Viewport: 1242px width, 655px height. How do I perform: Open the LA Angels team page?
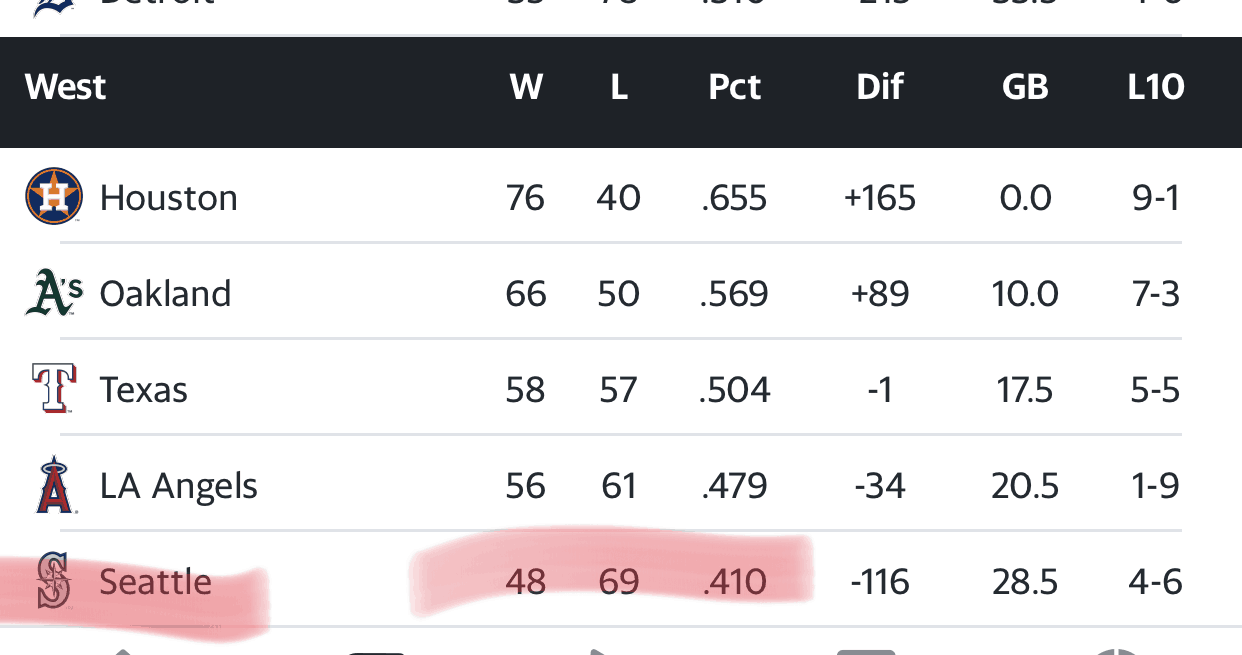click(x=179, y=486)
